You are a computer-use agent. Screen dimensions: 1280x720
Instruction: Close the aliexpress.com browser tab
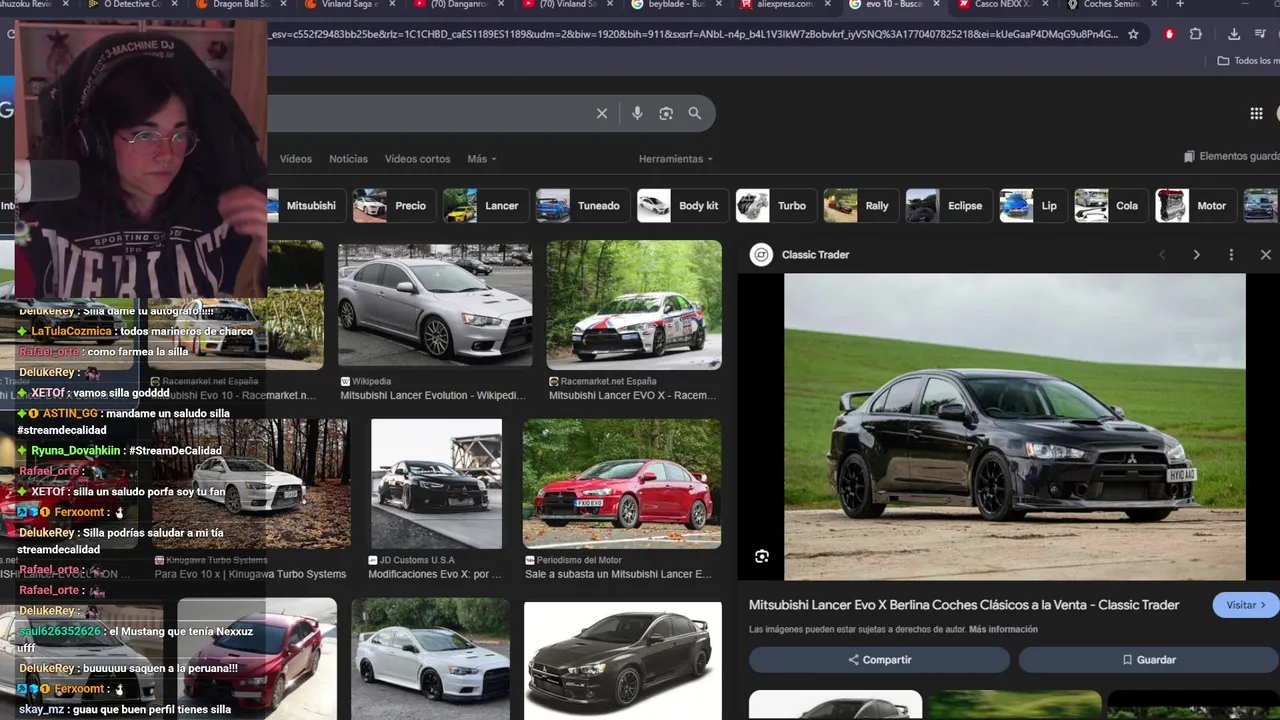coord(827,5)
